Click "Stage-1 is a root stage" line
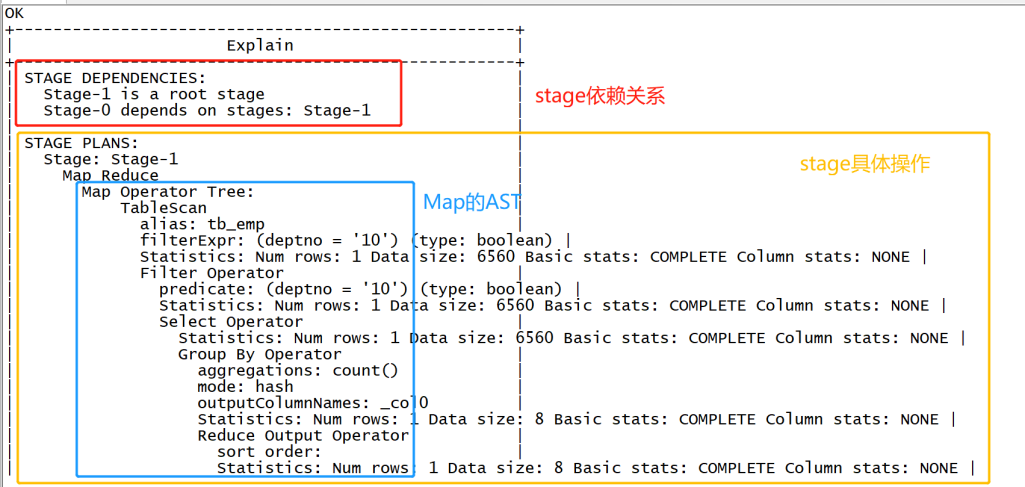This screenshot has width=1025, height=487. 154,95
